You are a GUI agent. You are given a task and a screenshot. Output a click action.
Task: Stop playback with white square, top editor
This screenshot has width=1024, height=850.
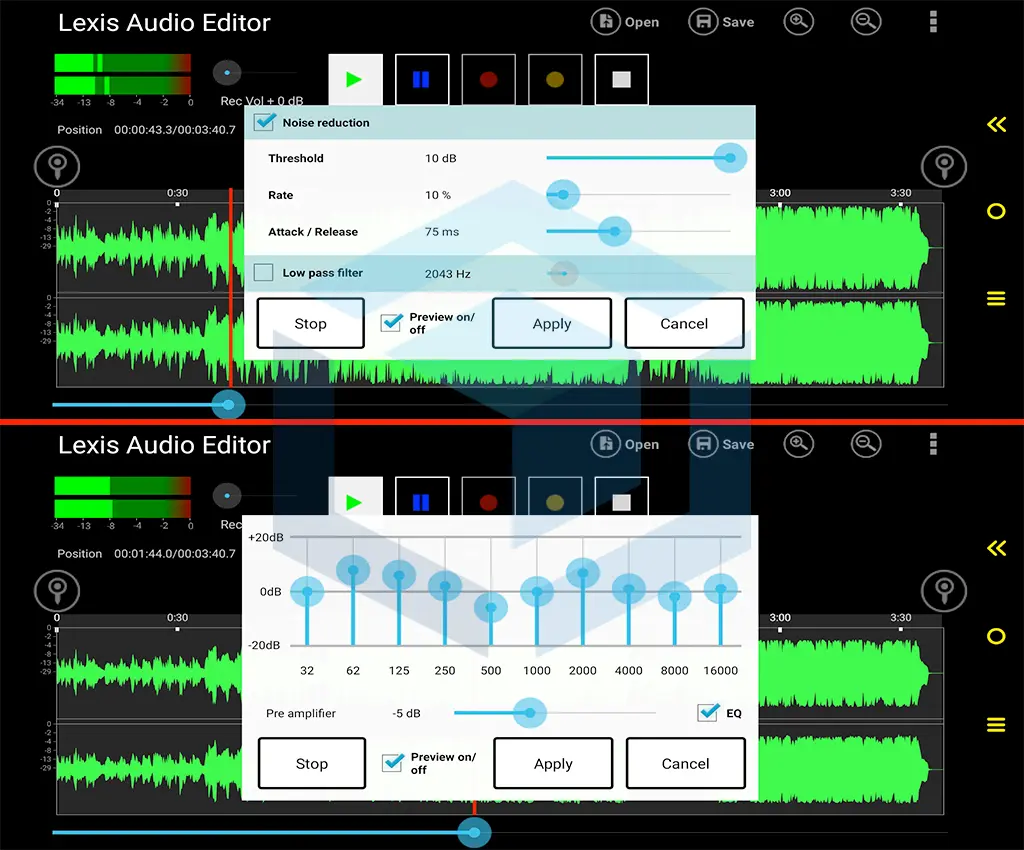(x=622, y=80)
